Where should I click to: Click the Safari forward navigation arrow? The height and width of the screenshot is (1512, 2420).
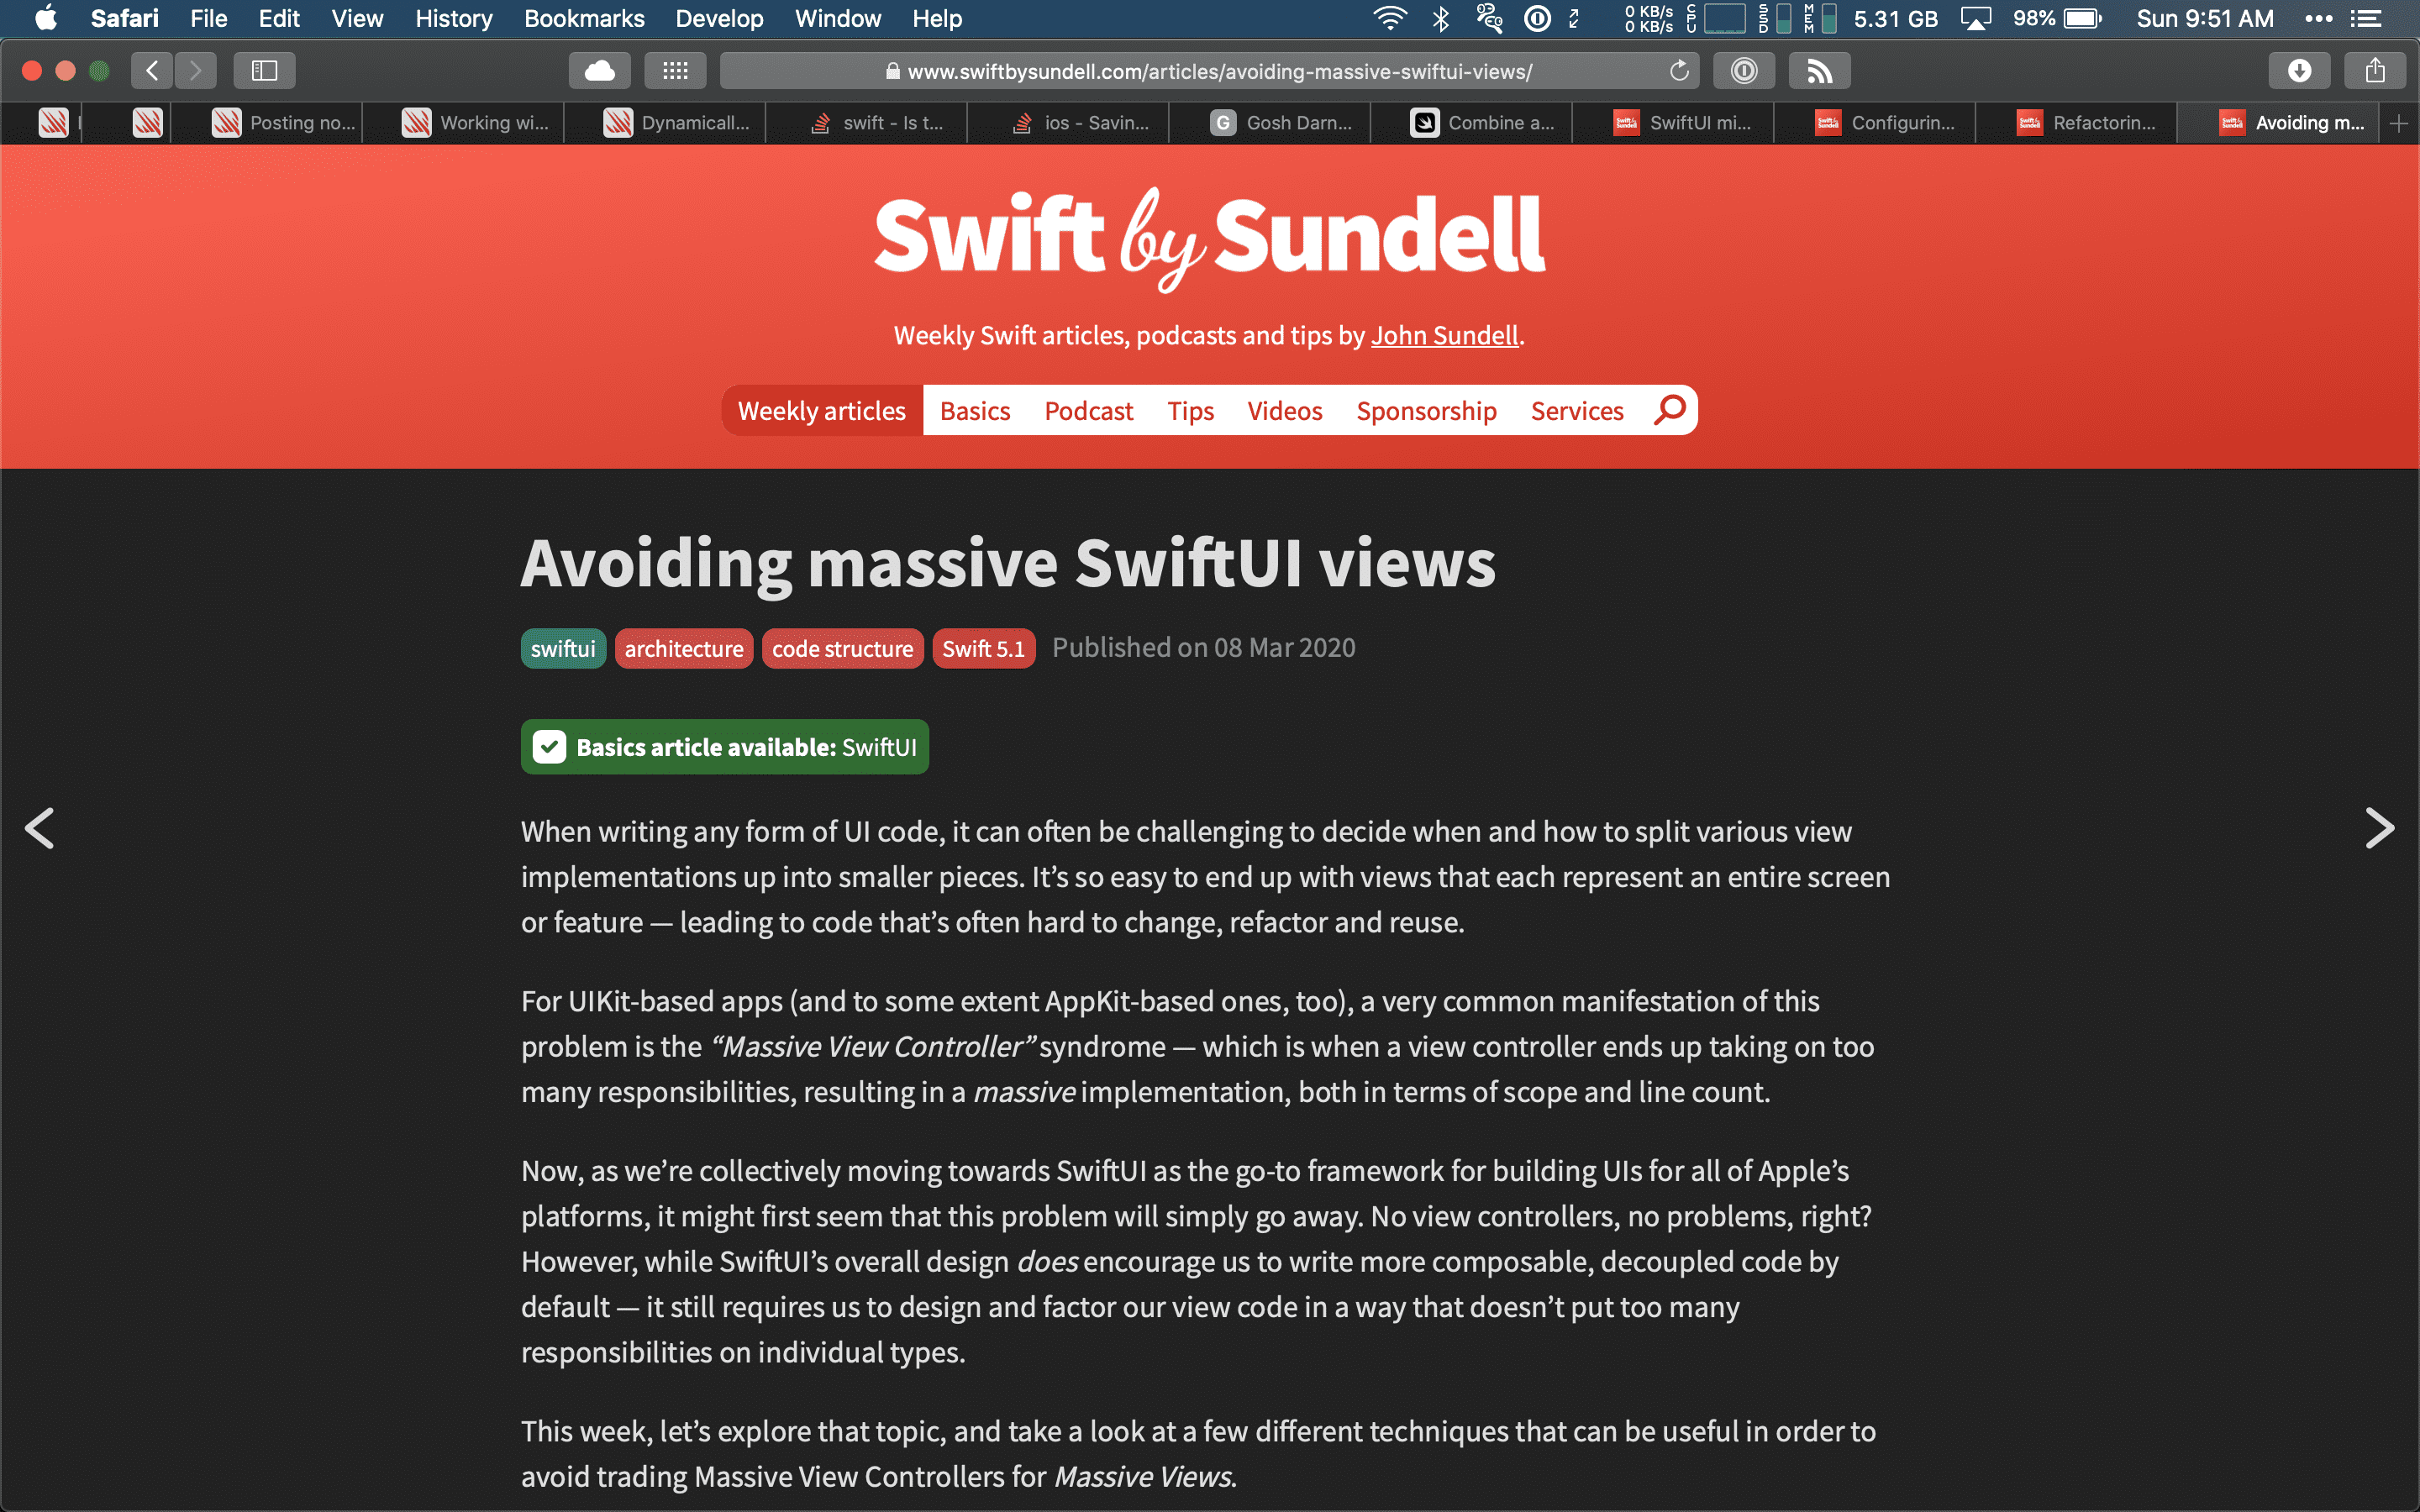195,70
